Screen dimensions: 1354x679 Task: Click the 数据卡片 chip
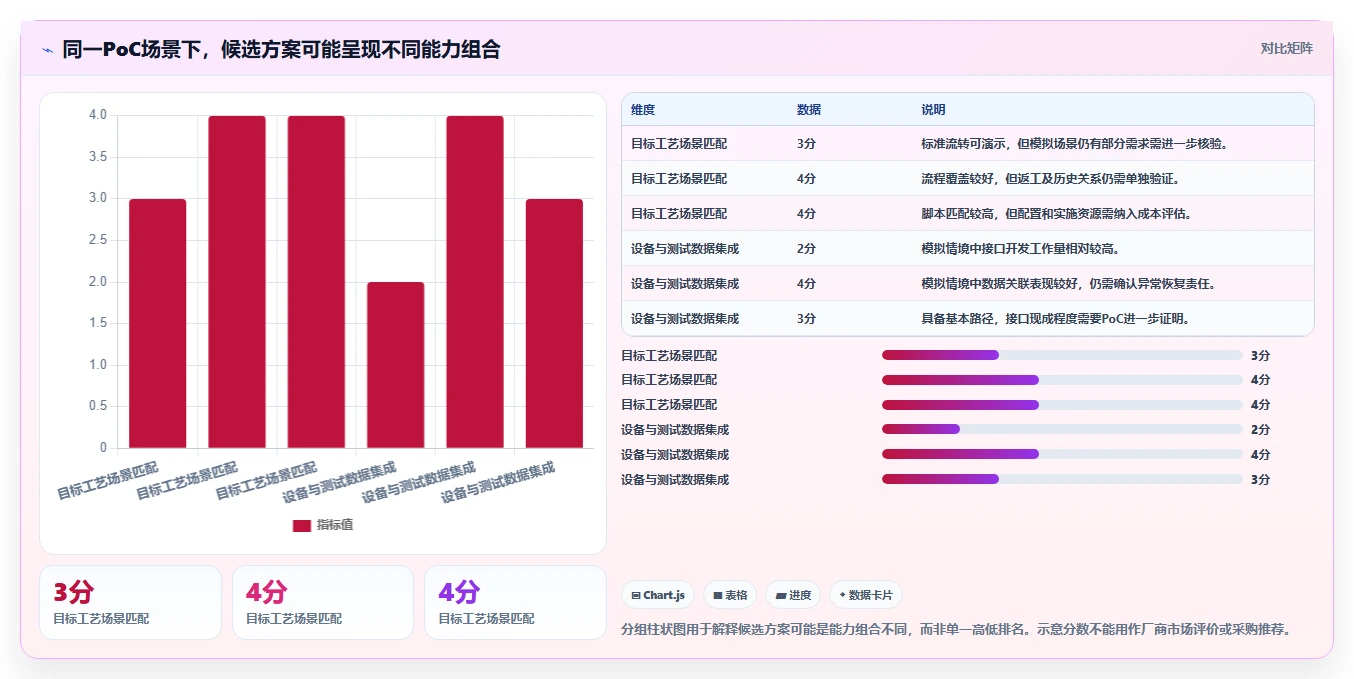[x=866, y=595]
